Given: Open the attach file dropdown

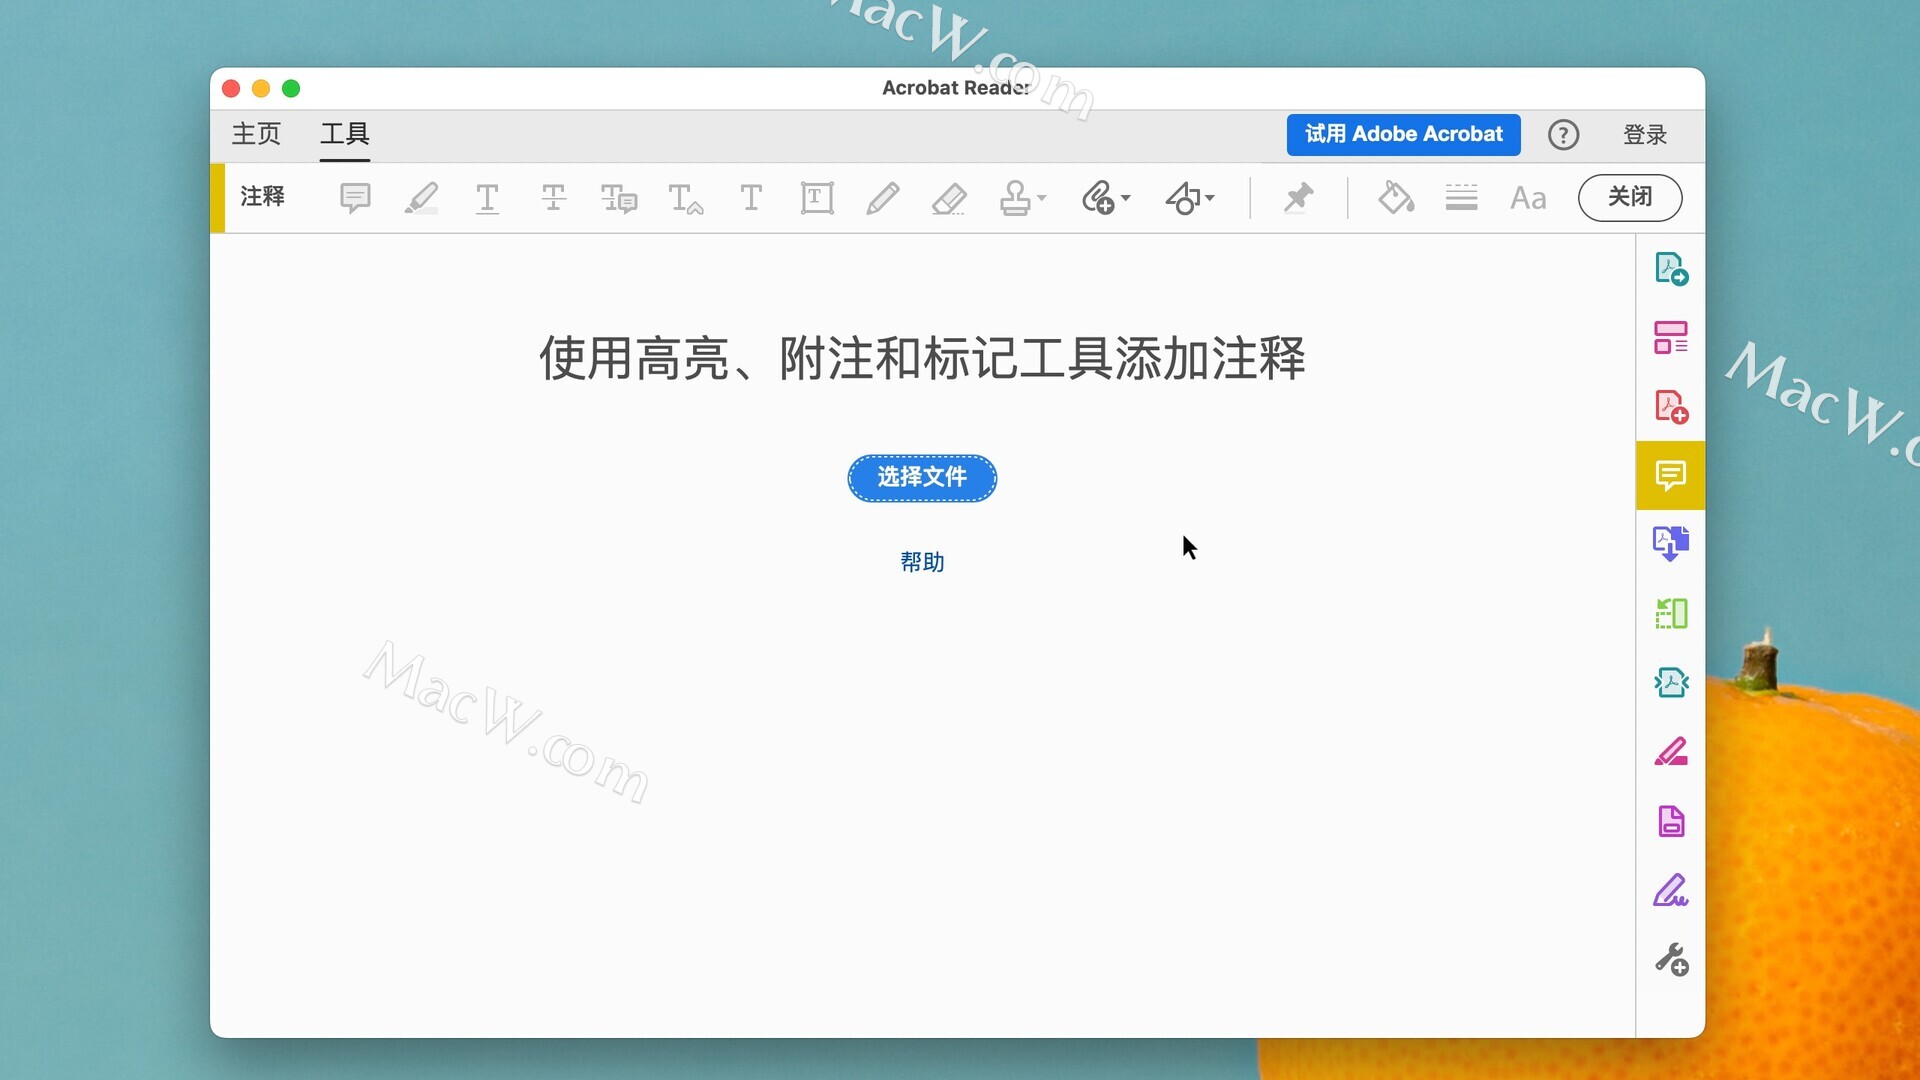Looking at the screenshot, I should tap(1106, 198).
